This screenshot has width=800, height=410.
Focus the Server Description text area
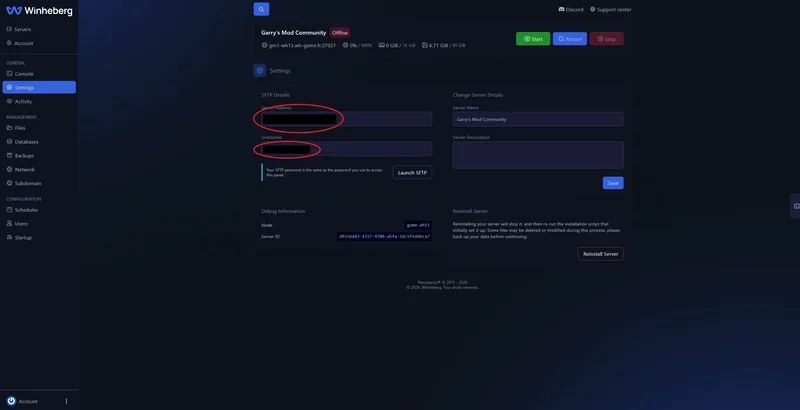(538, 155)
